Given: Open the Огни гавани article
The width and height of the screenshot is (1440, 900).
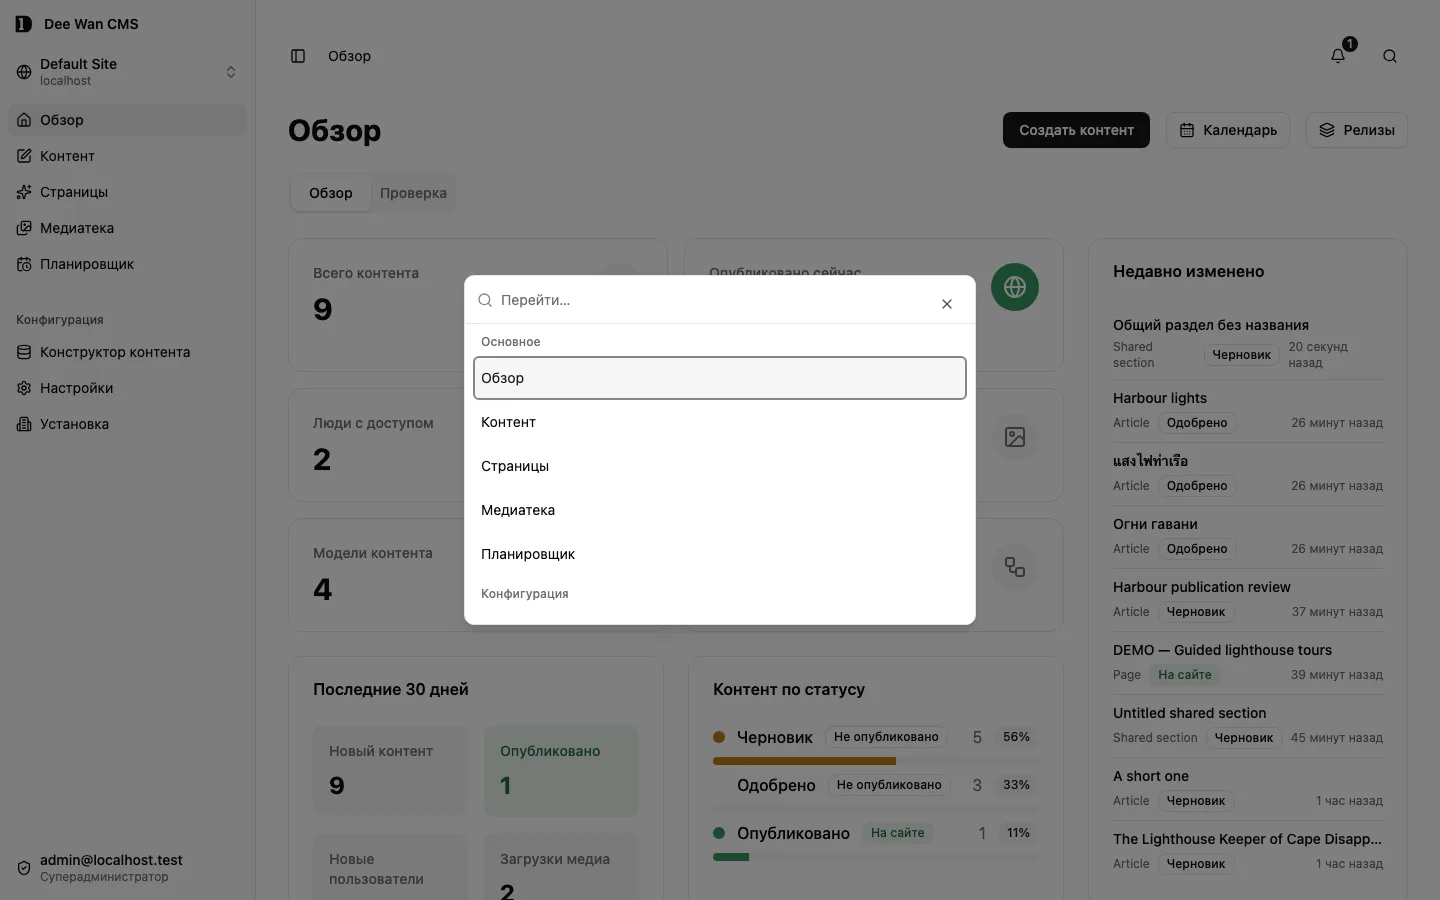Looking at the screenshot, I should click(x=1155, y=524).
